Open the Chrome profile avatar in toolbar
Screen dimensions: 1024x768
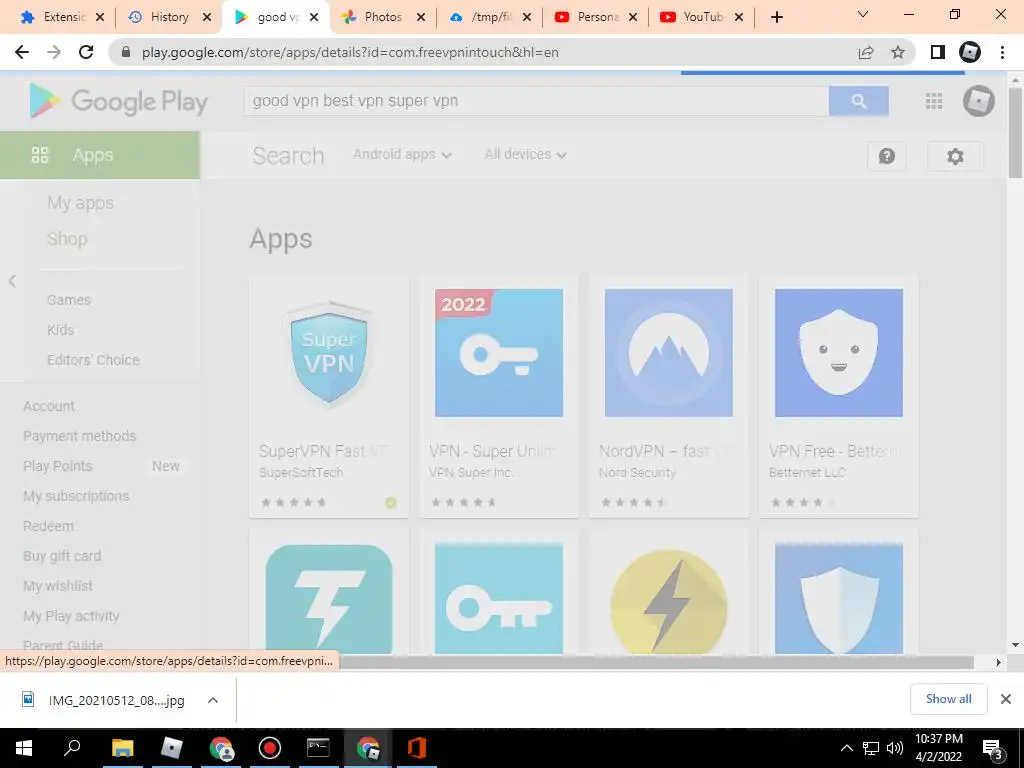click(970, 52)
